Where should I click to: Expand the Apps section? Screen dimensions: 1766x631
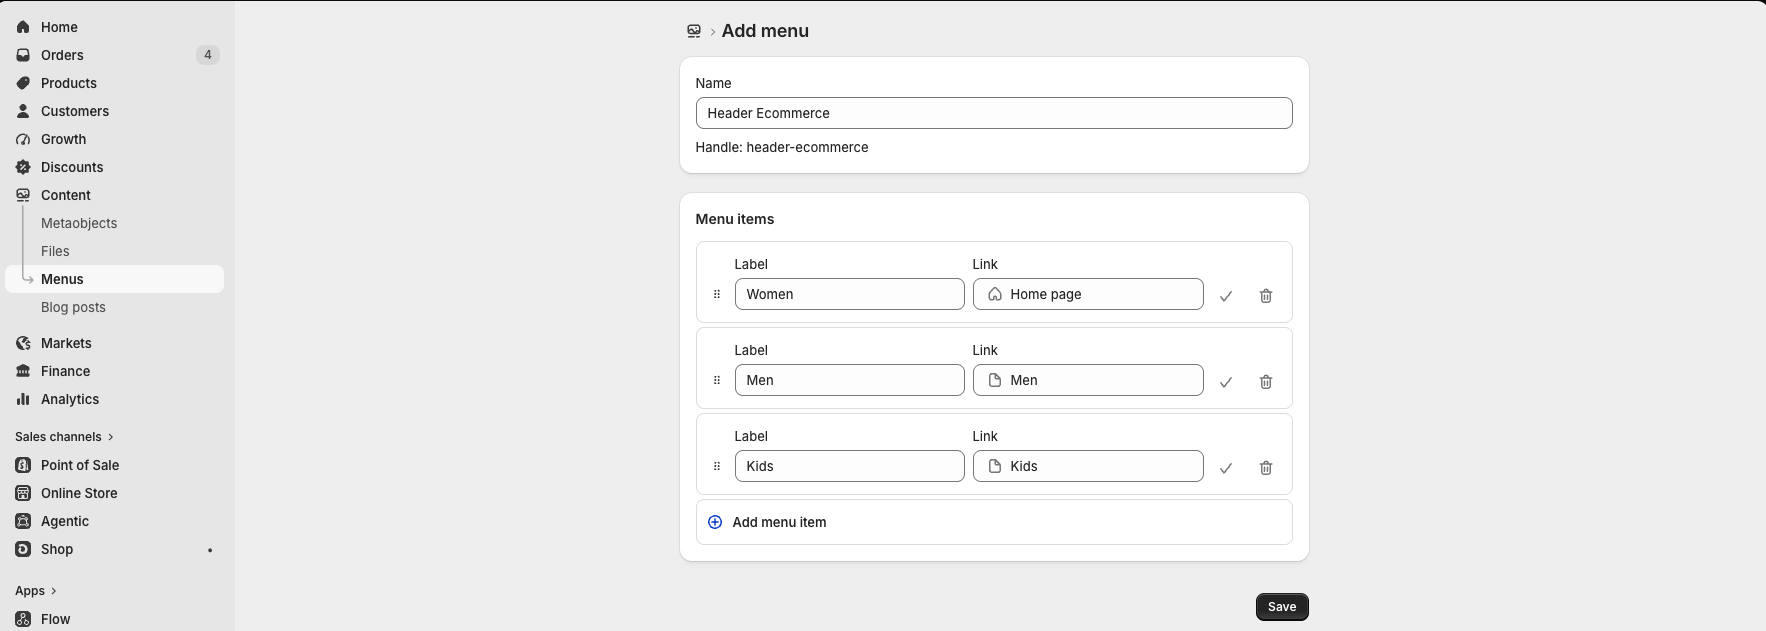36,591
